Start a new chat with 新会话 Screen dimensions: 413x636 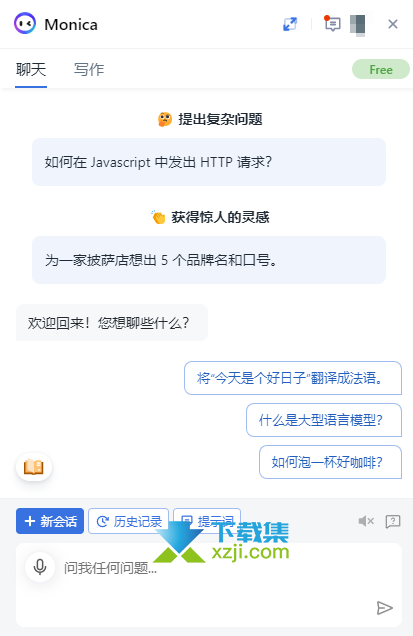click(x=50, y=521)
